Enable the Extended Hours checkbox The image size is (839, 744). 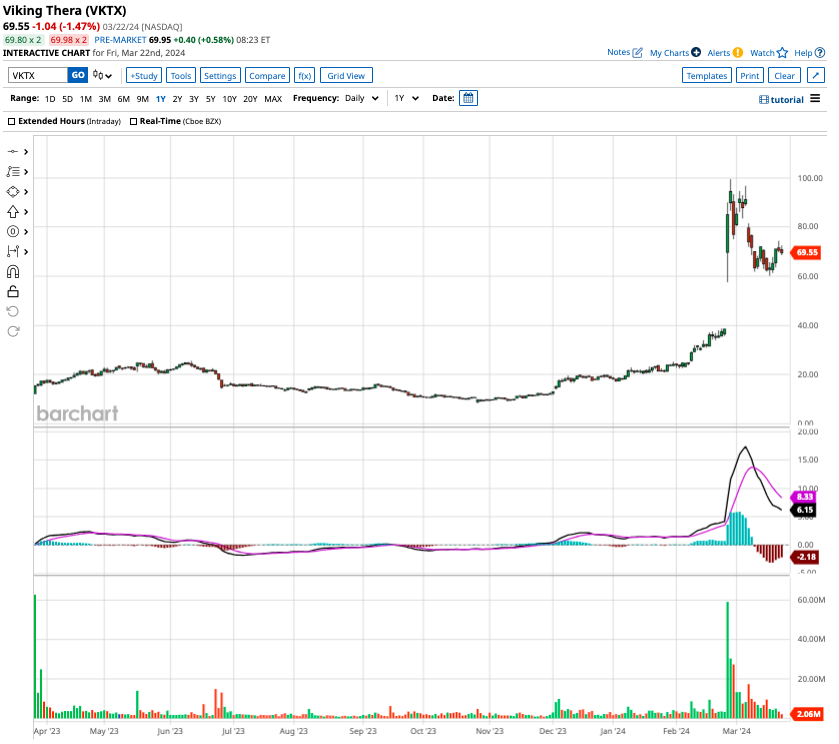click(12, 121)
